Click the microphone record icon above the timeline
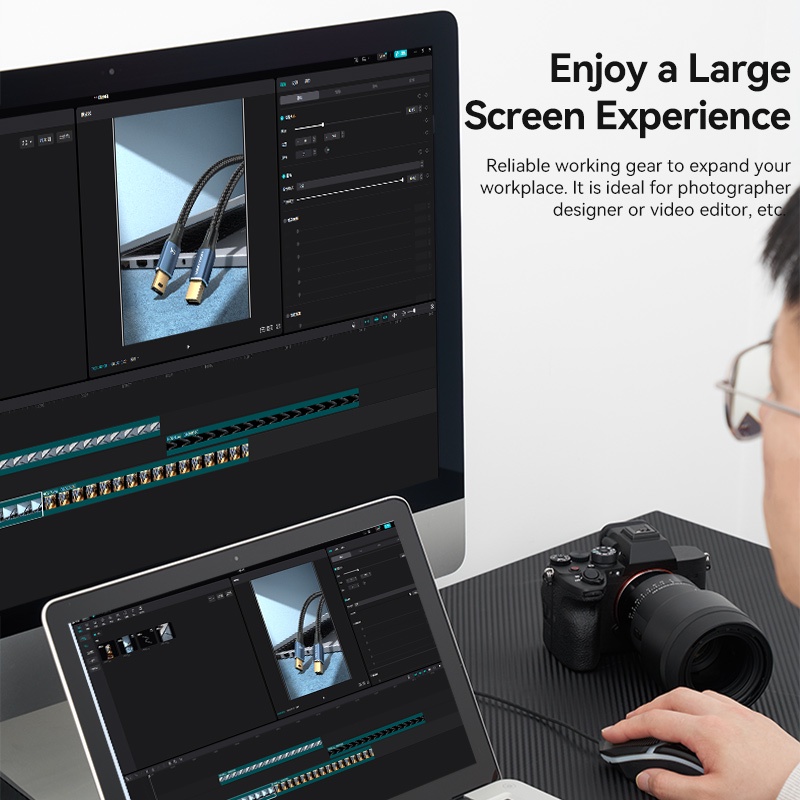 coord(355,324)
